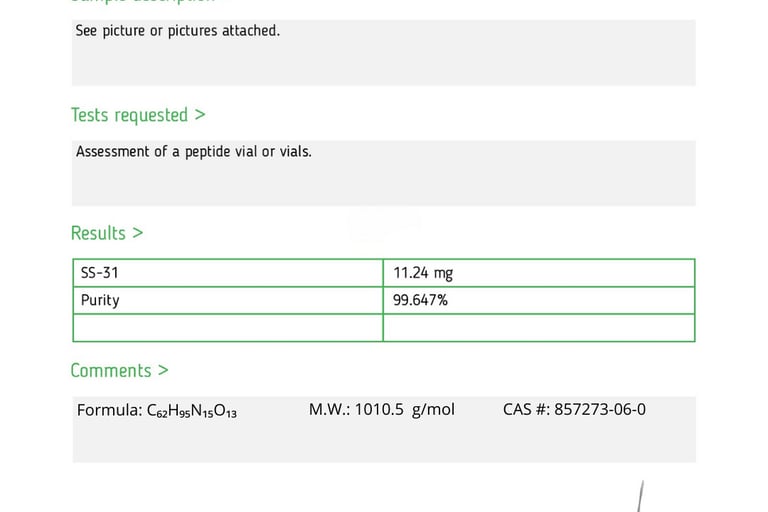
Task: Click the faint watermark above the results table
Action: tap(383, 224)
